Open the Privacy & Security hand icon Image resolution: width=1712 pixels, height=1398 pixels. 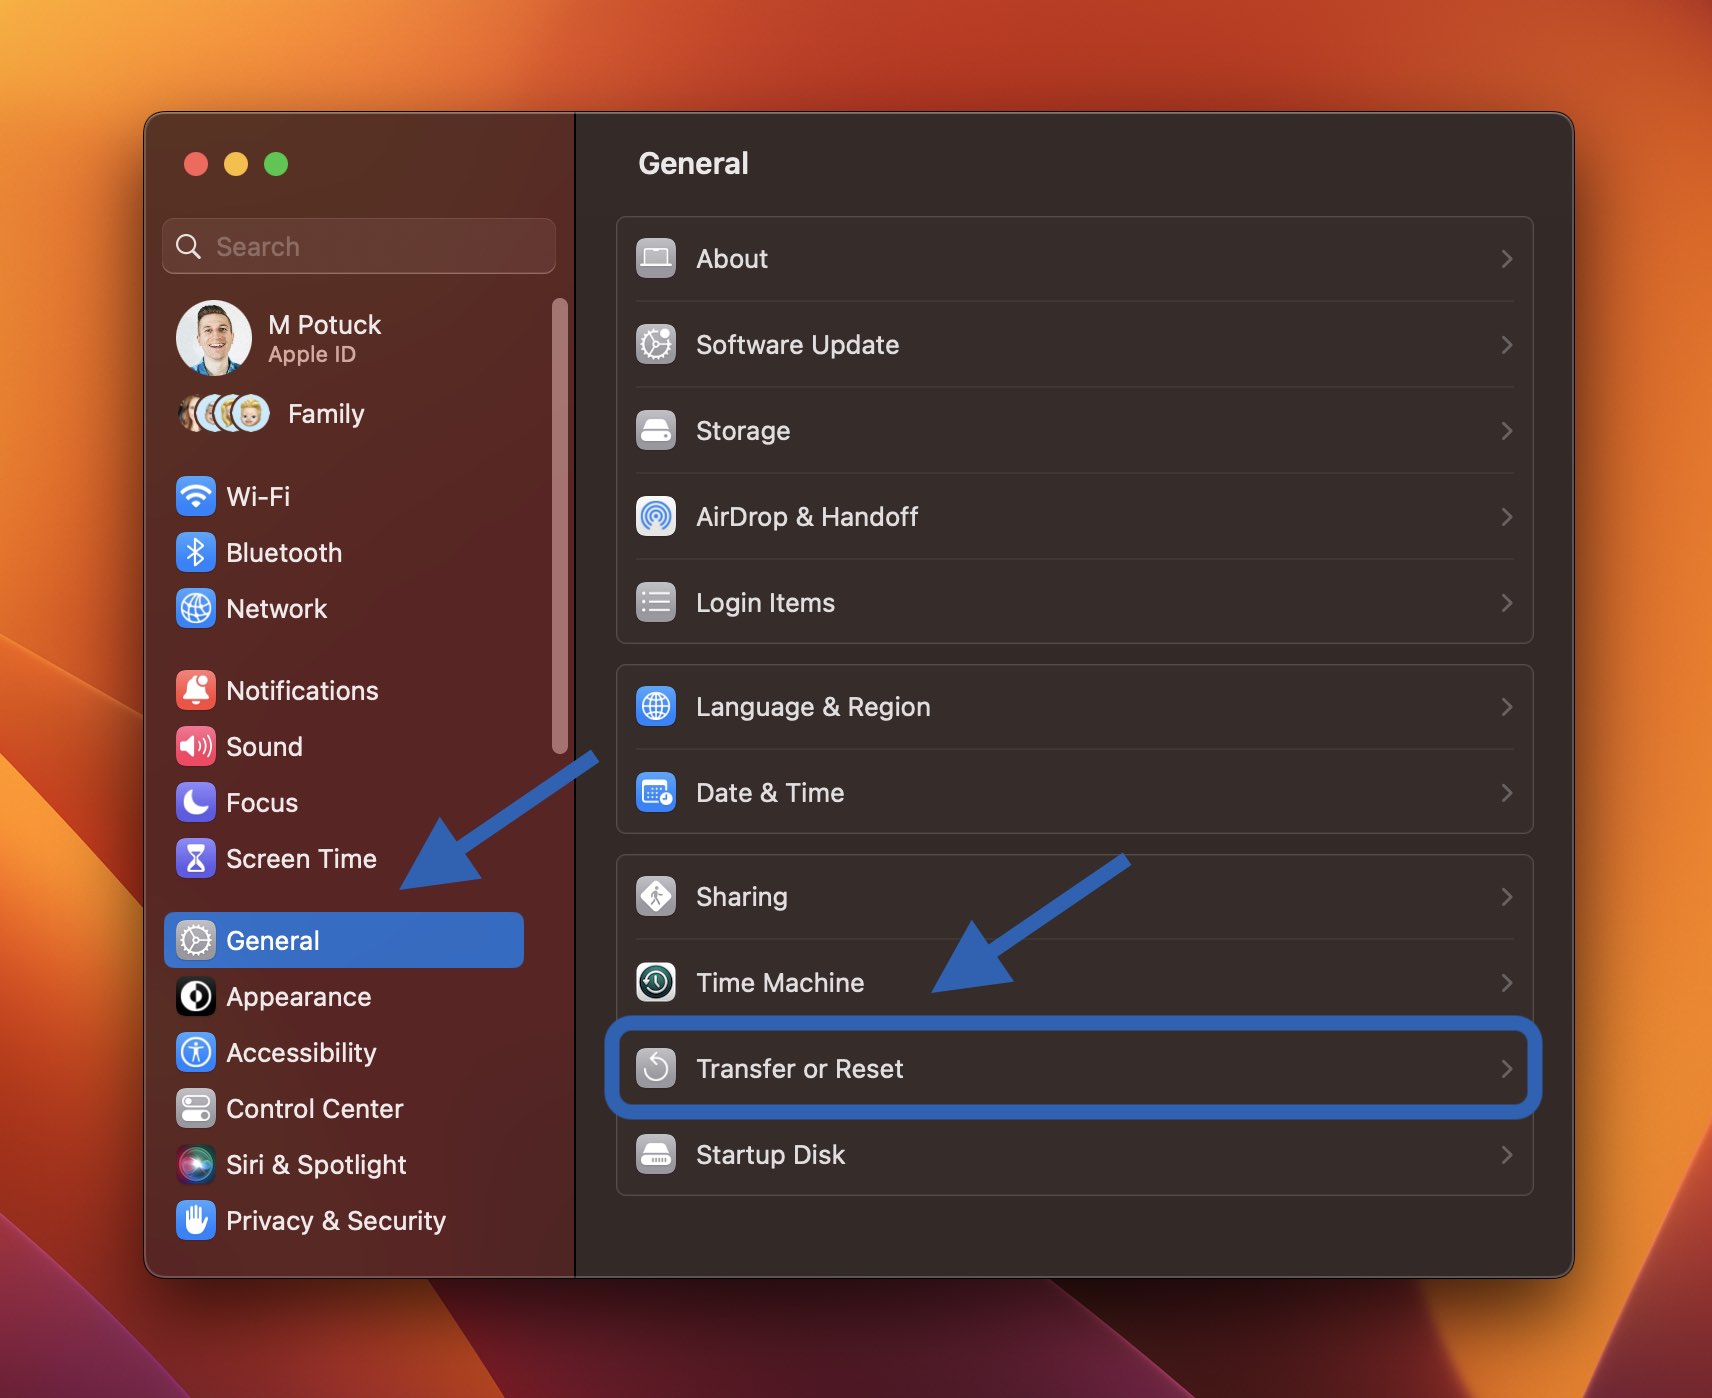197,1220
